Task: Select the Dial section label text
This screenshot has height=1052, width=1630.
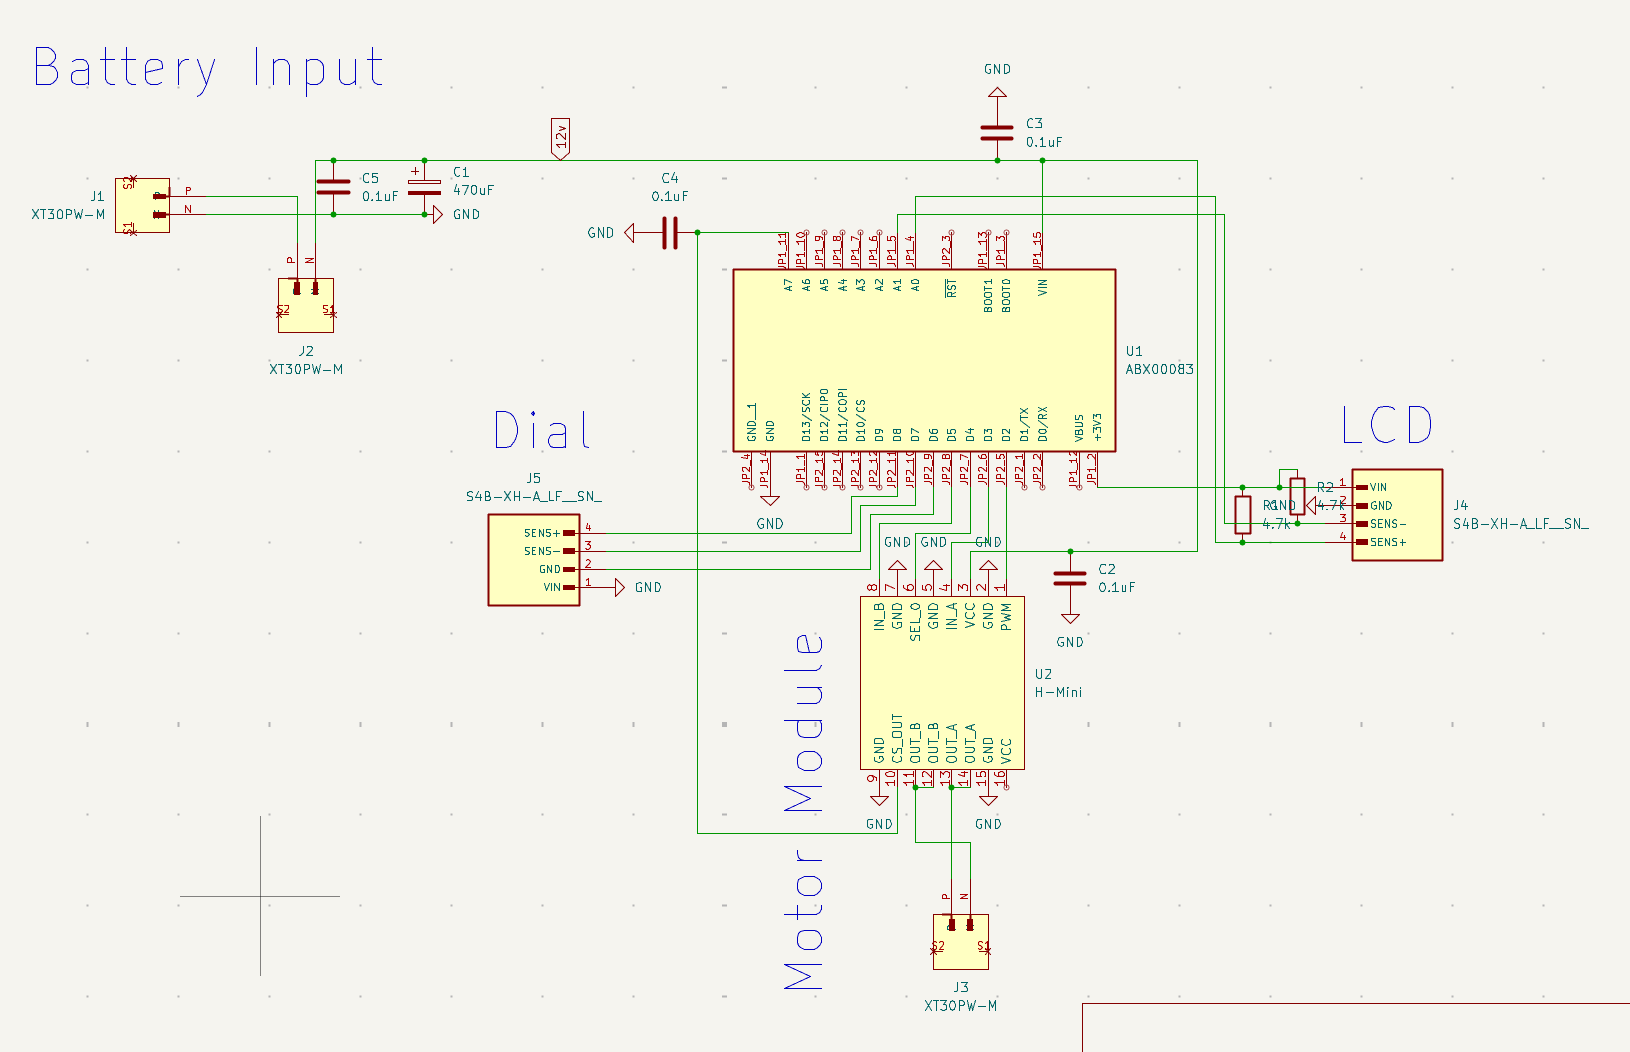Action: click(540, 430)
